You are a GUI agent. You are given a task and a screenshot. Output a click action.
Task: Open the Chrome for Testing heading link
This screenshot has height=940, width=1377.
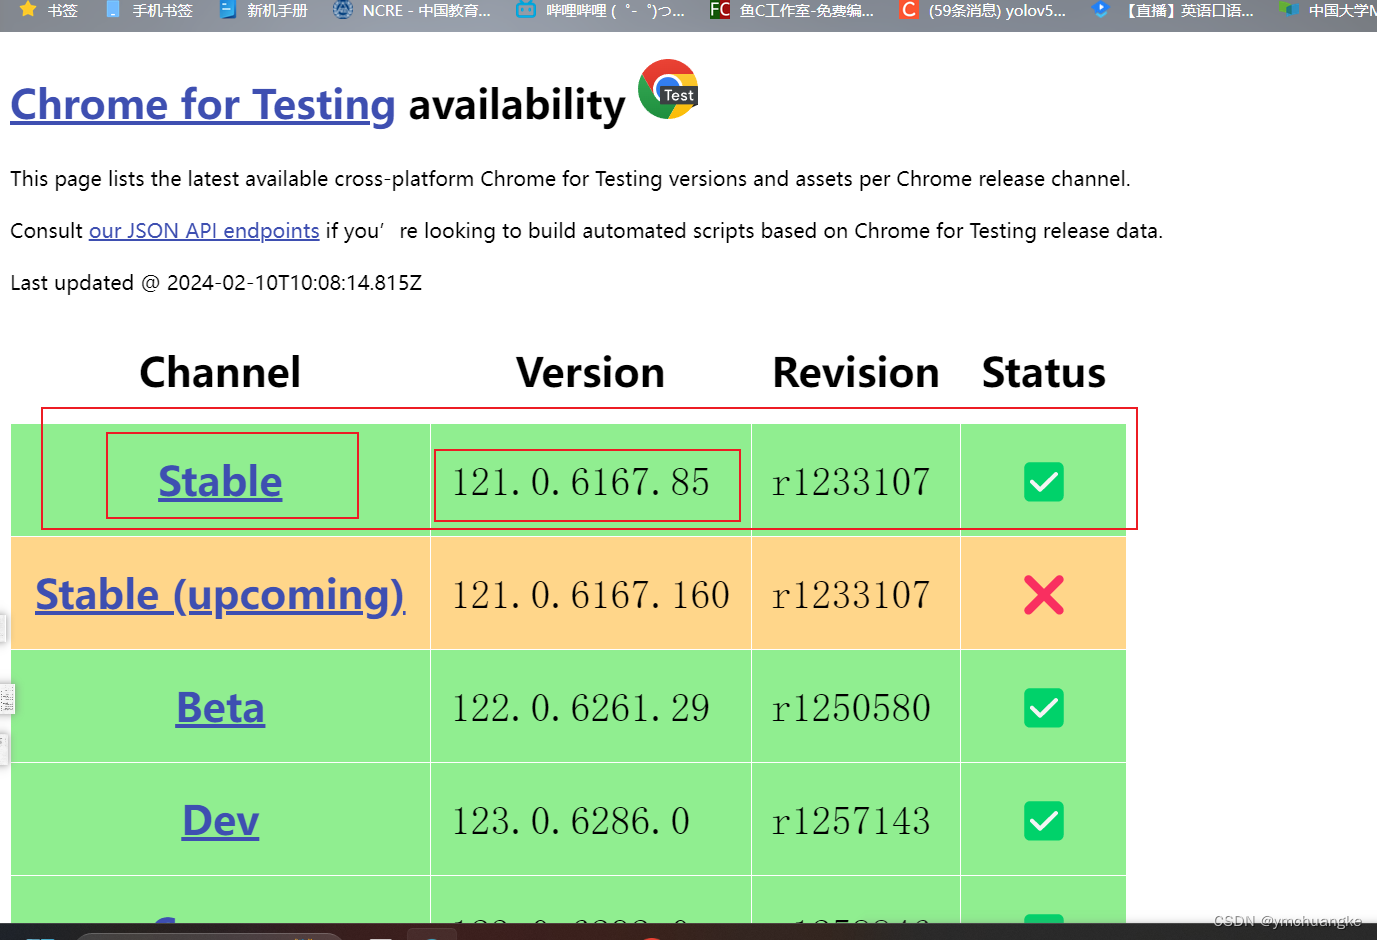[203, 104]
